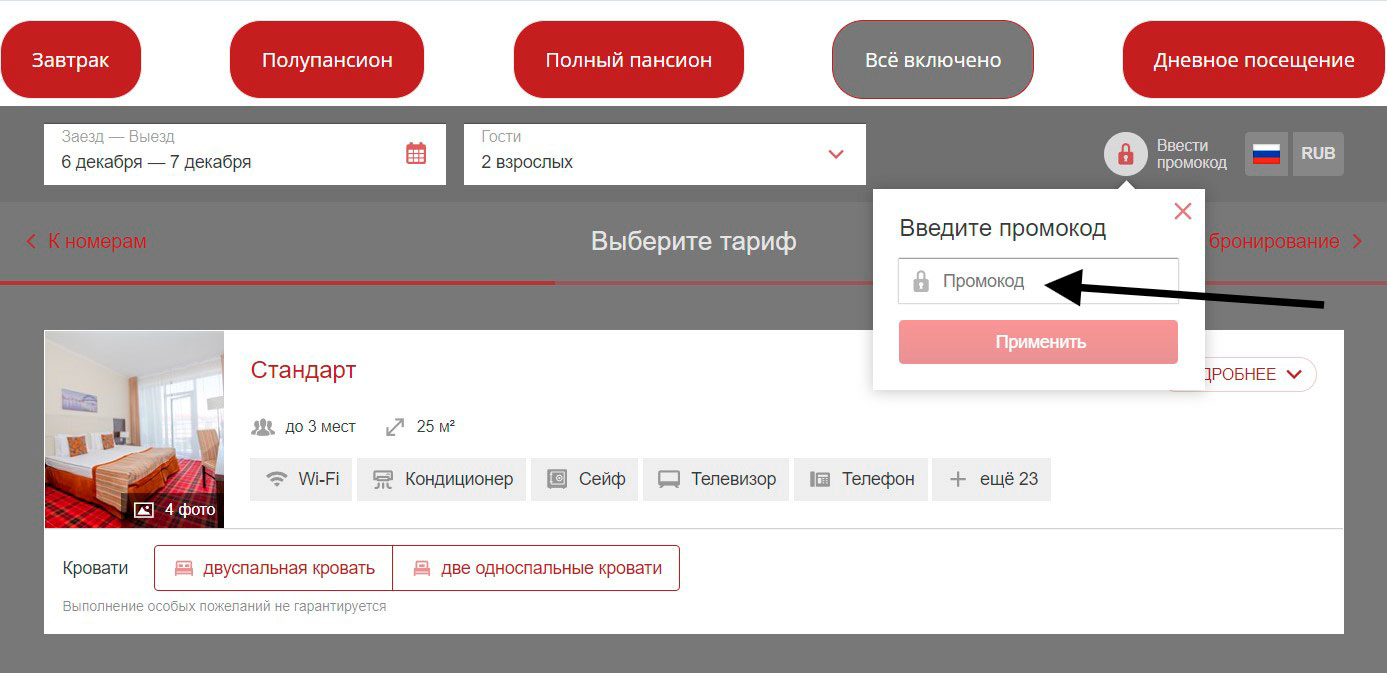Select две односпальные кровати bed option
The image size is (1387, 673).
click(536, 568)
